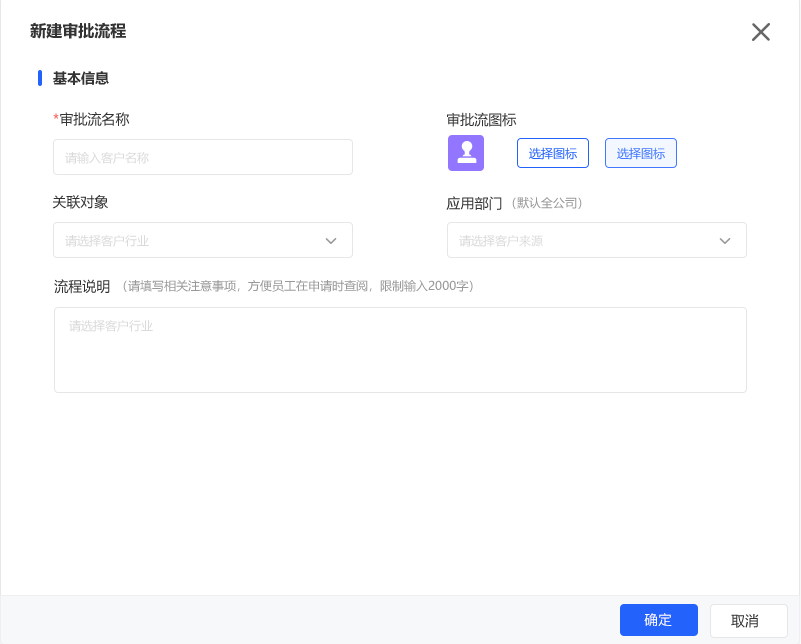Click the 应用部门 label
Screen dimensions: 801x644
tap(474, 203)
